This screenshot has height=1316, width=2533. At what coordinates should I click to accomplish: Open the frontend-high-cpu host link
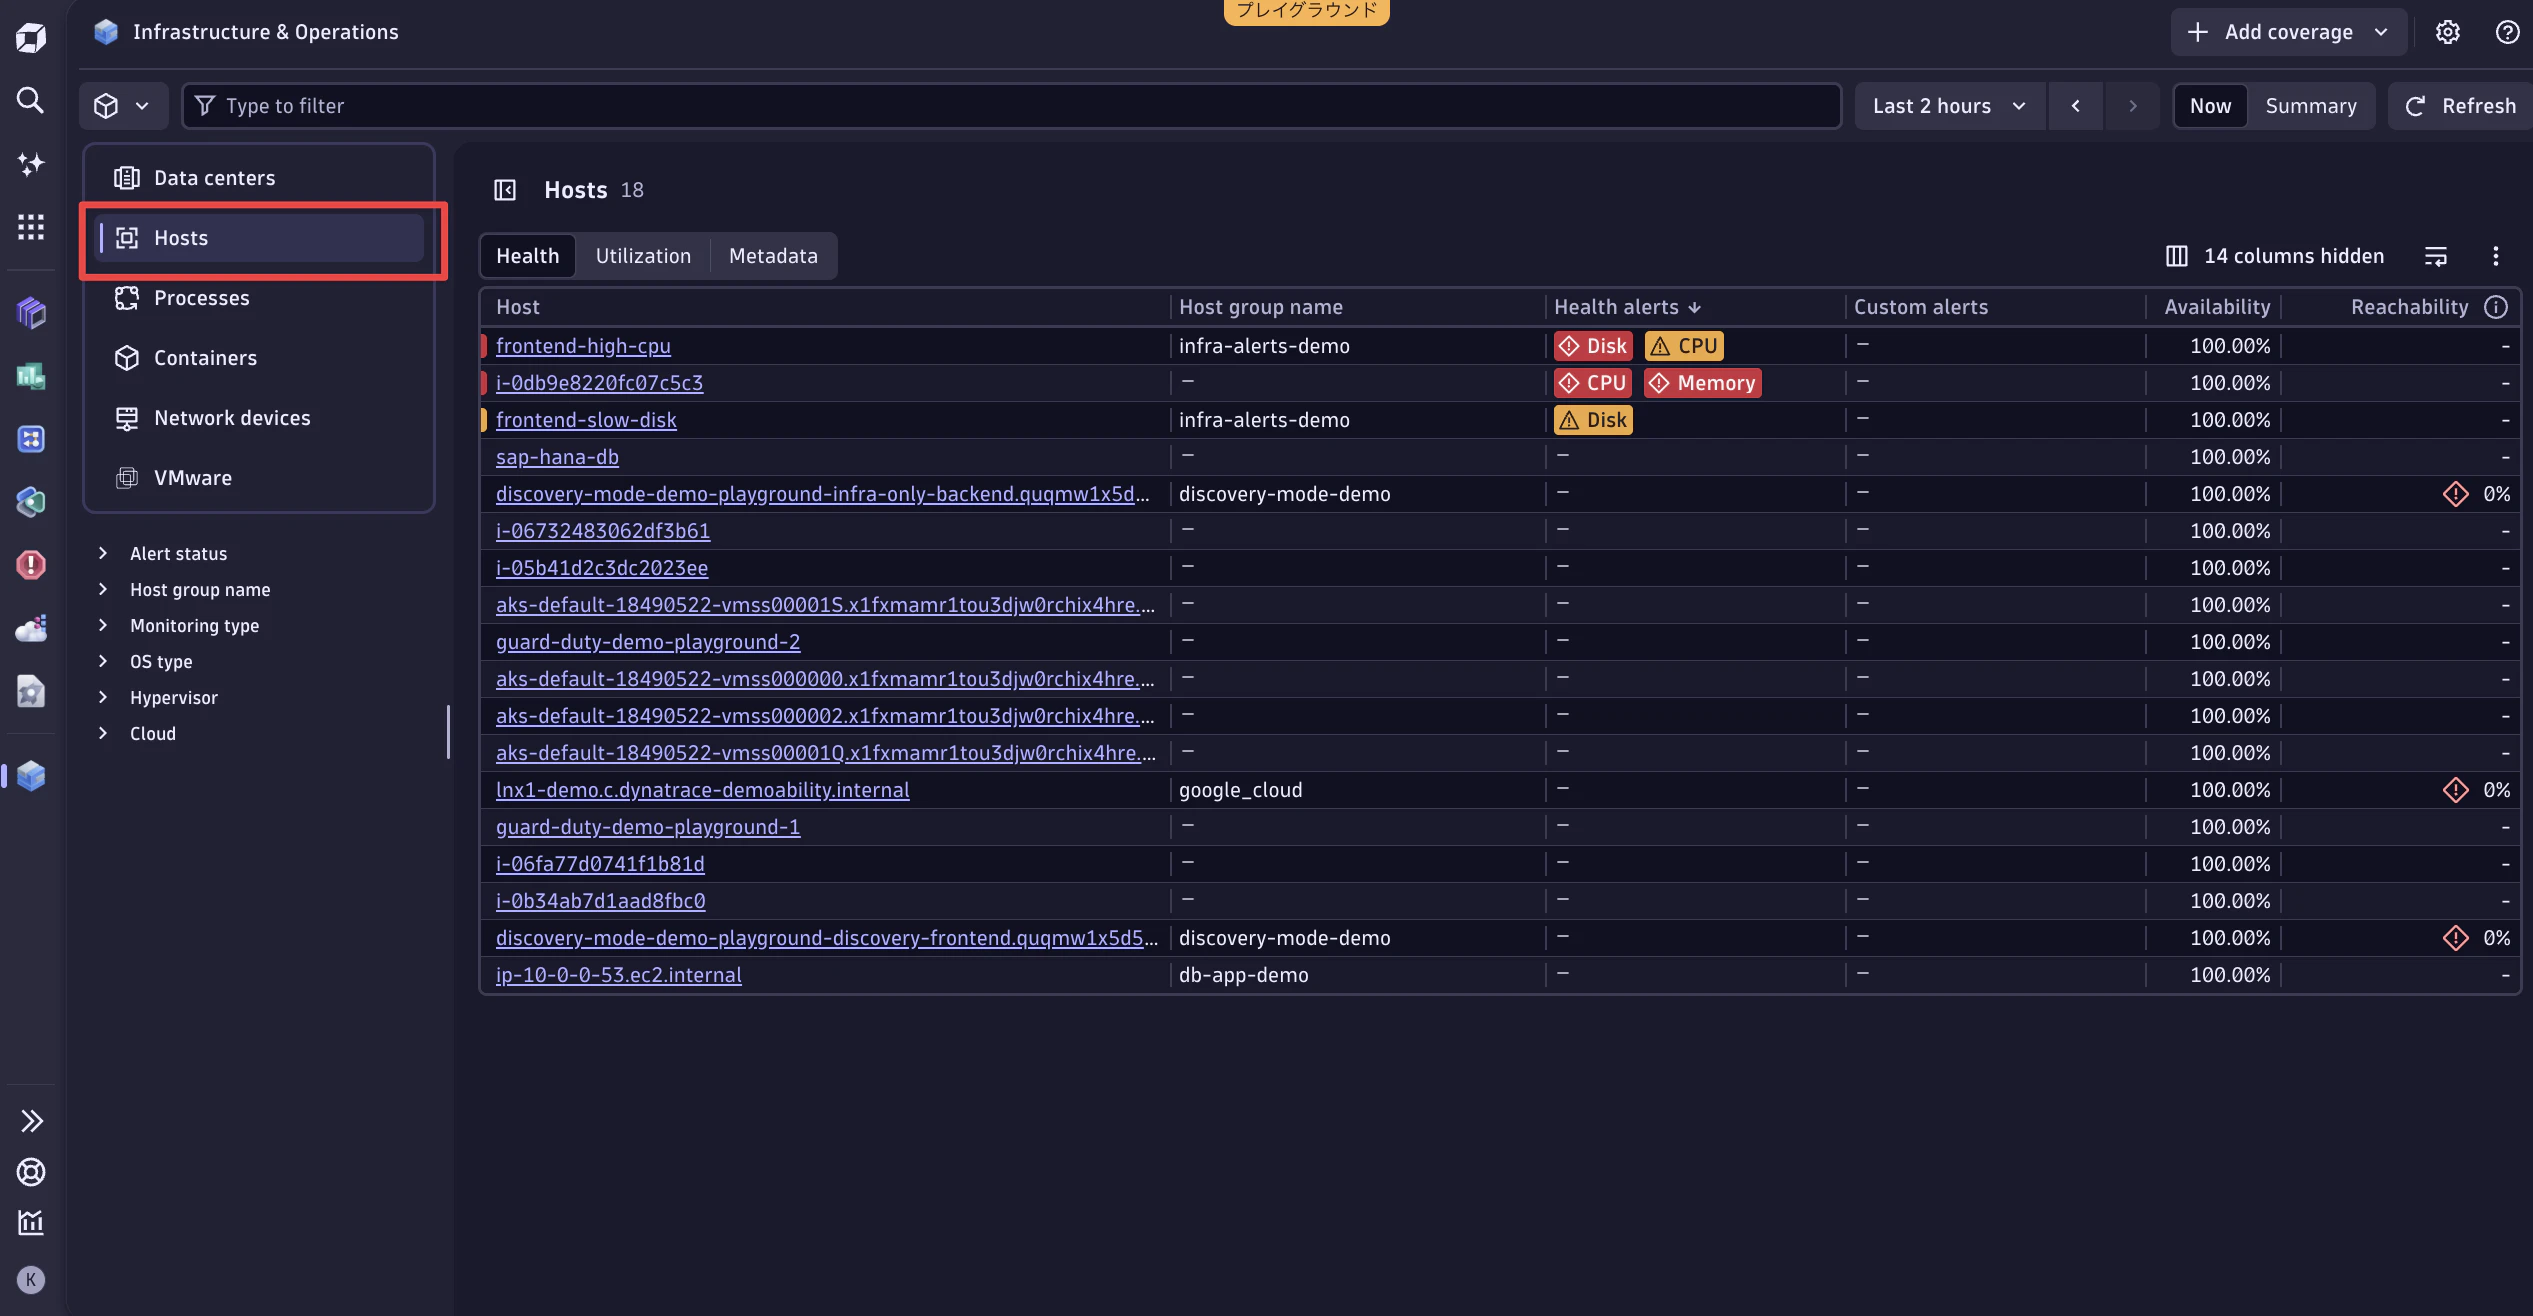coord(583,346)
